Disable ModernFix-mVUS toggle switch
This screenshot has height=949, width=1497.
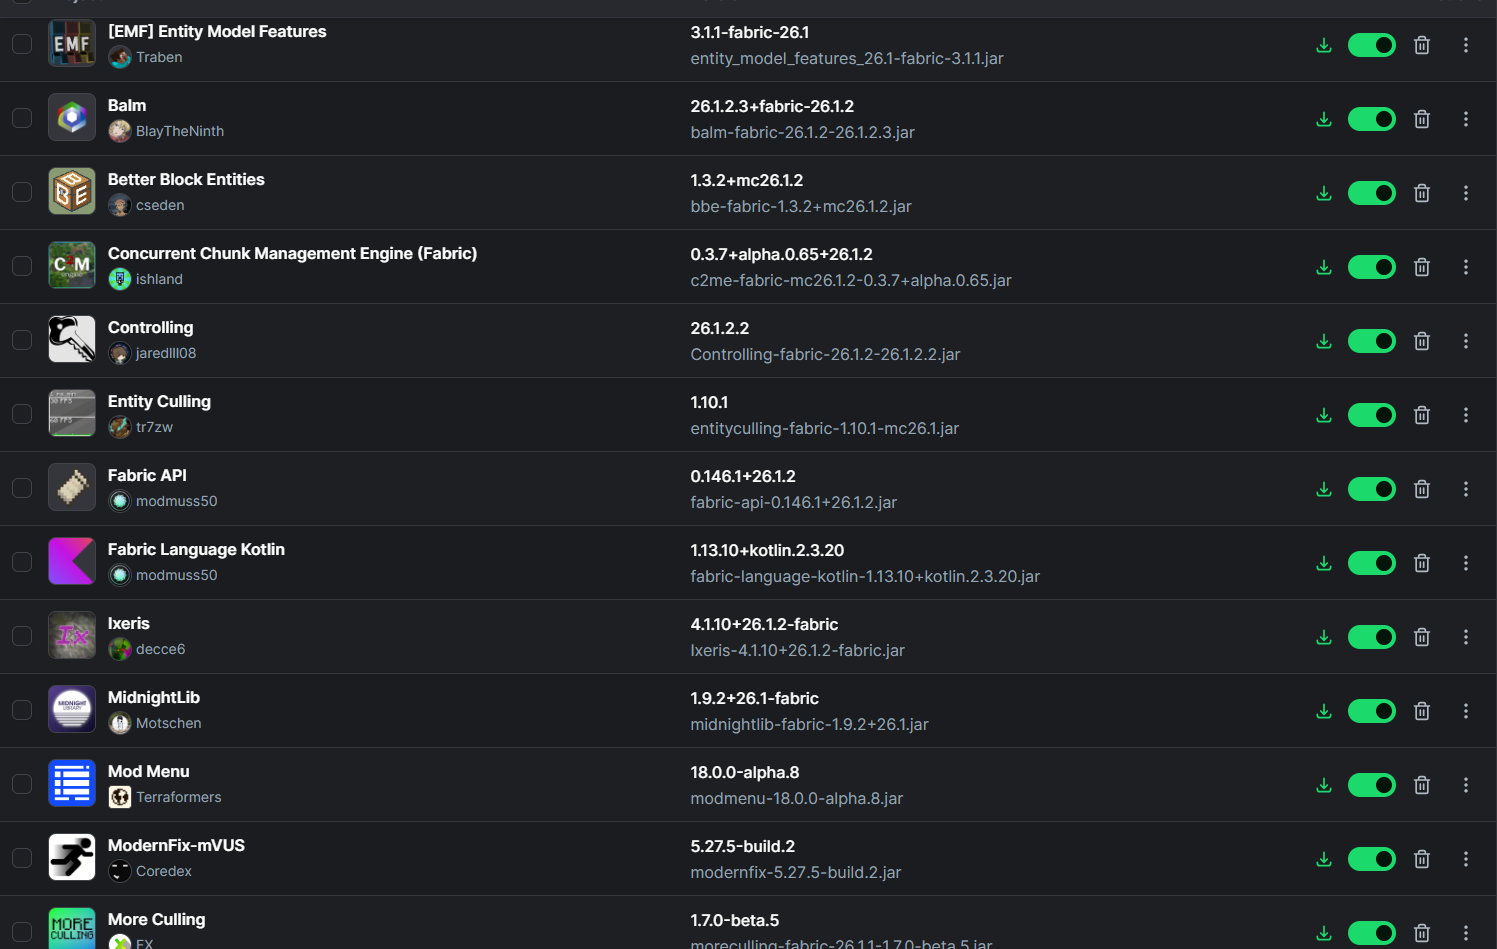coord(1371,859)
